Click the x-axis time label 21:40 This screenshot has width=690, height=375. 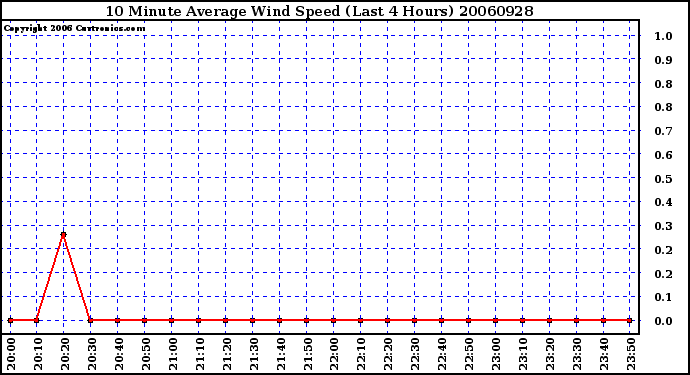coord(280,354)
